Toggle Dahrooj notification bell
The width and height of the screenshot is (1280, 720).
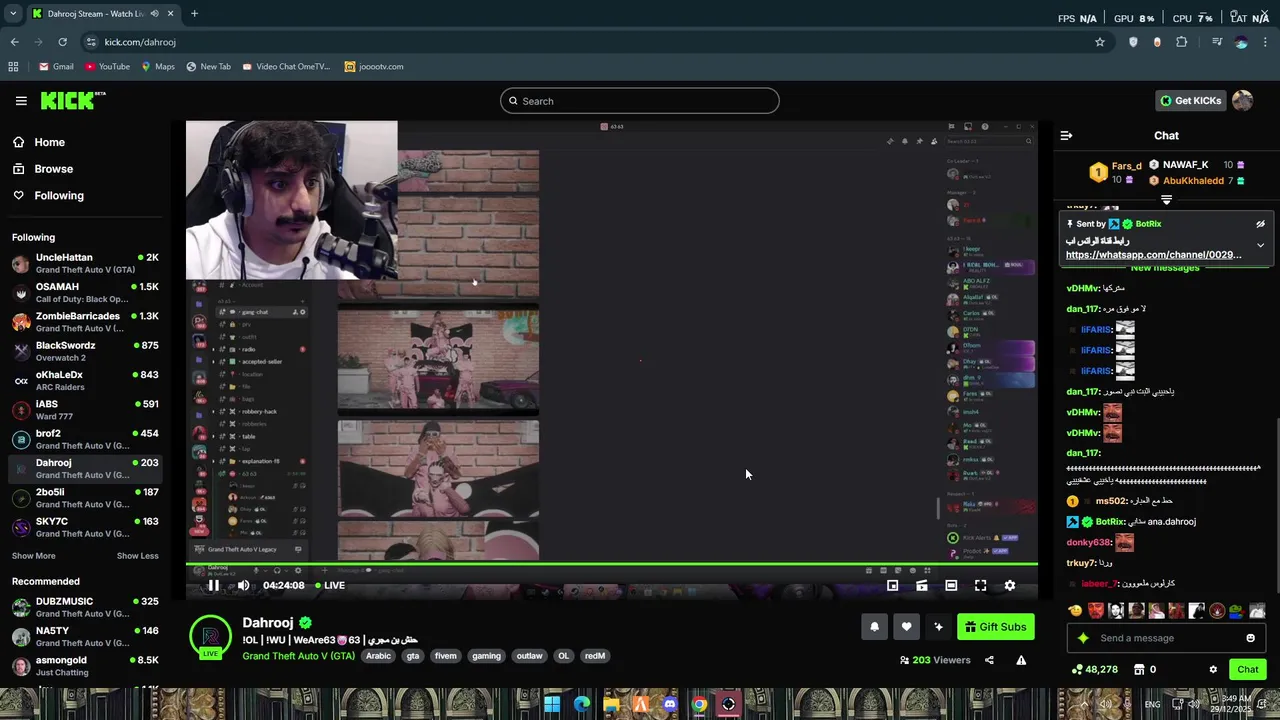tap(874, 627)
